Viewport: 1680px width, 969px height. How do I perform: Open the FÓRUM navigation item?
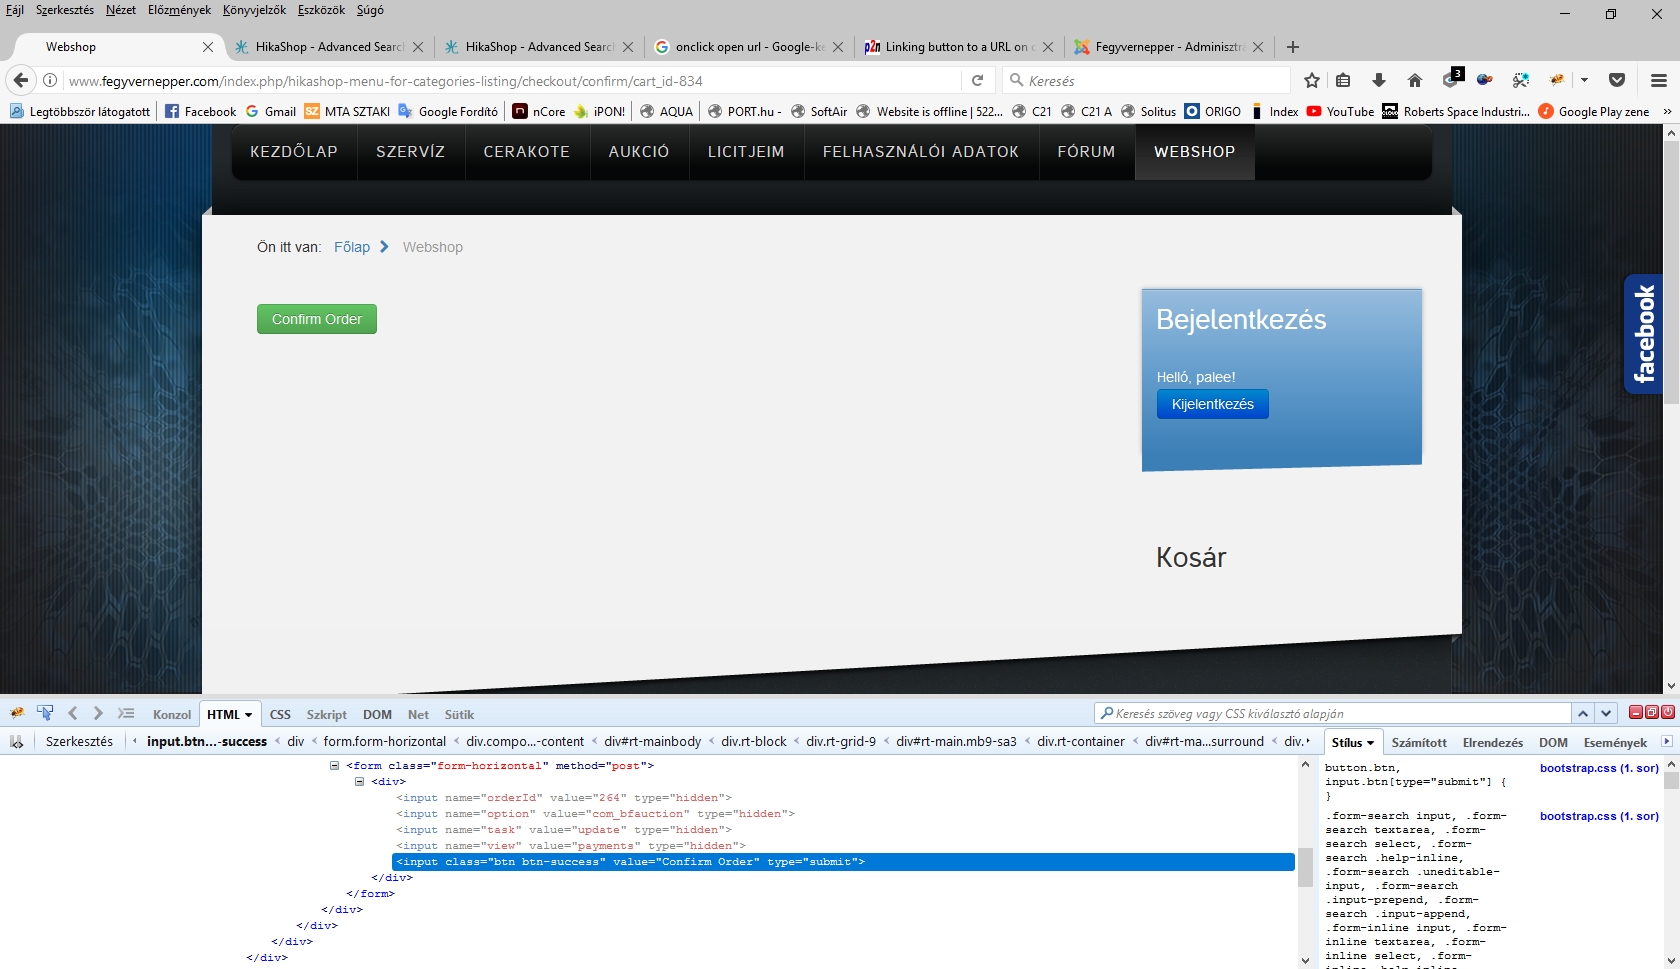click(1087, 152)
